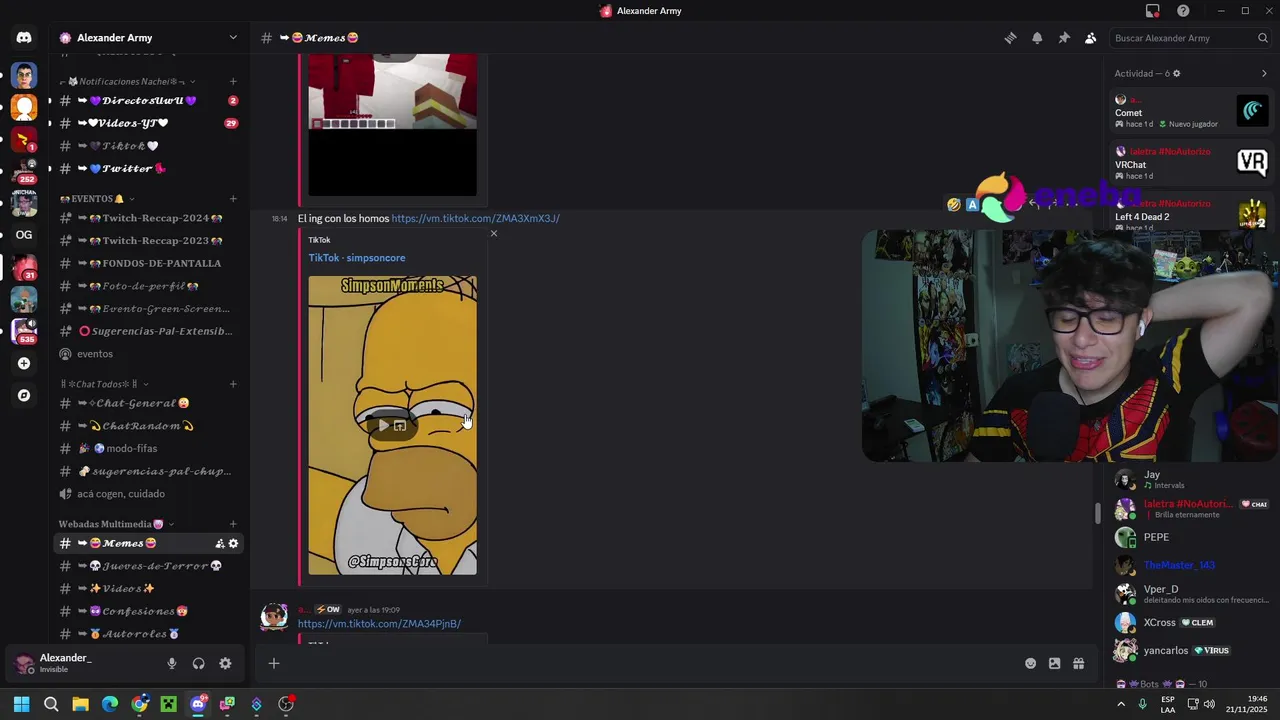The height and width of the screenshot is (720, 1280).
Task: Open Confesiones channel
Action: tap(148, 611)
